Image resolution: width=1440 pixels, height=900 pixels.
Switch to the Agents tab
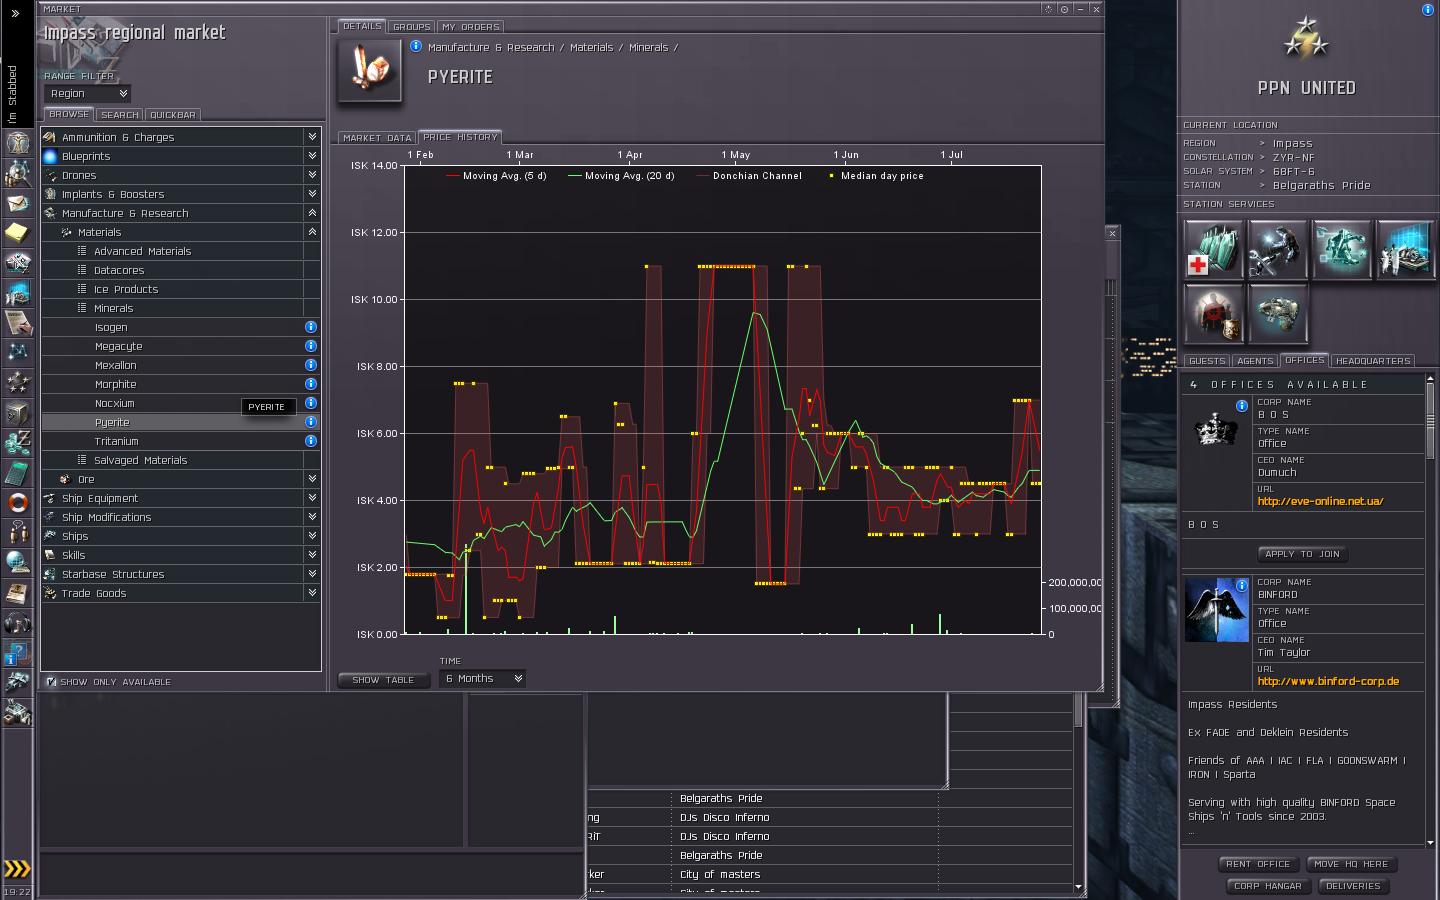click(1254, 361)
